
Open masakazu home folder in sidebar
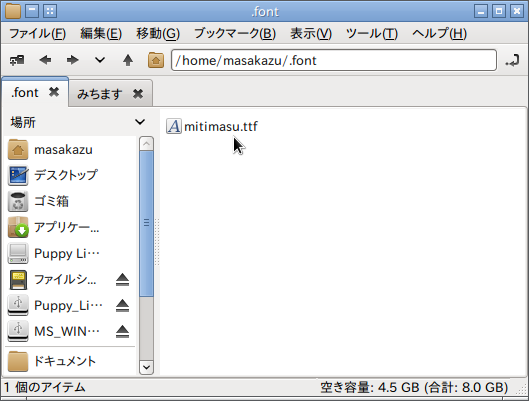tap(63, 149)
